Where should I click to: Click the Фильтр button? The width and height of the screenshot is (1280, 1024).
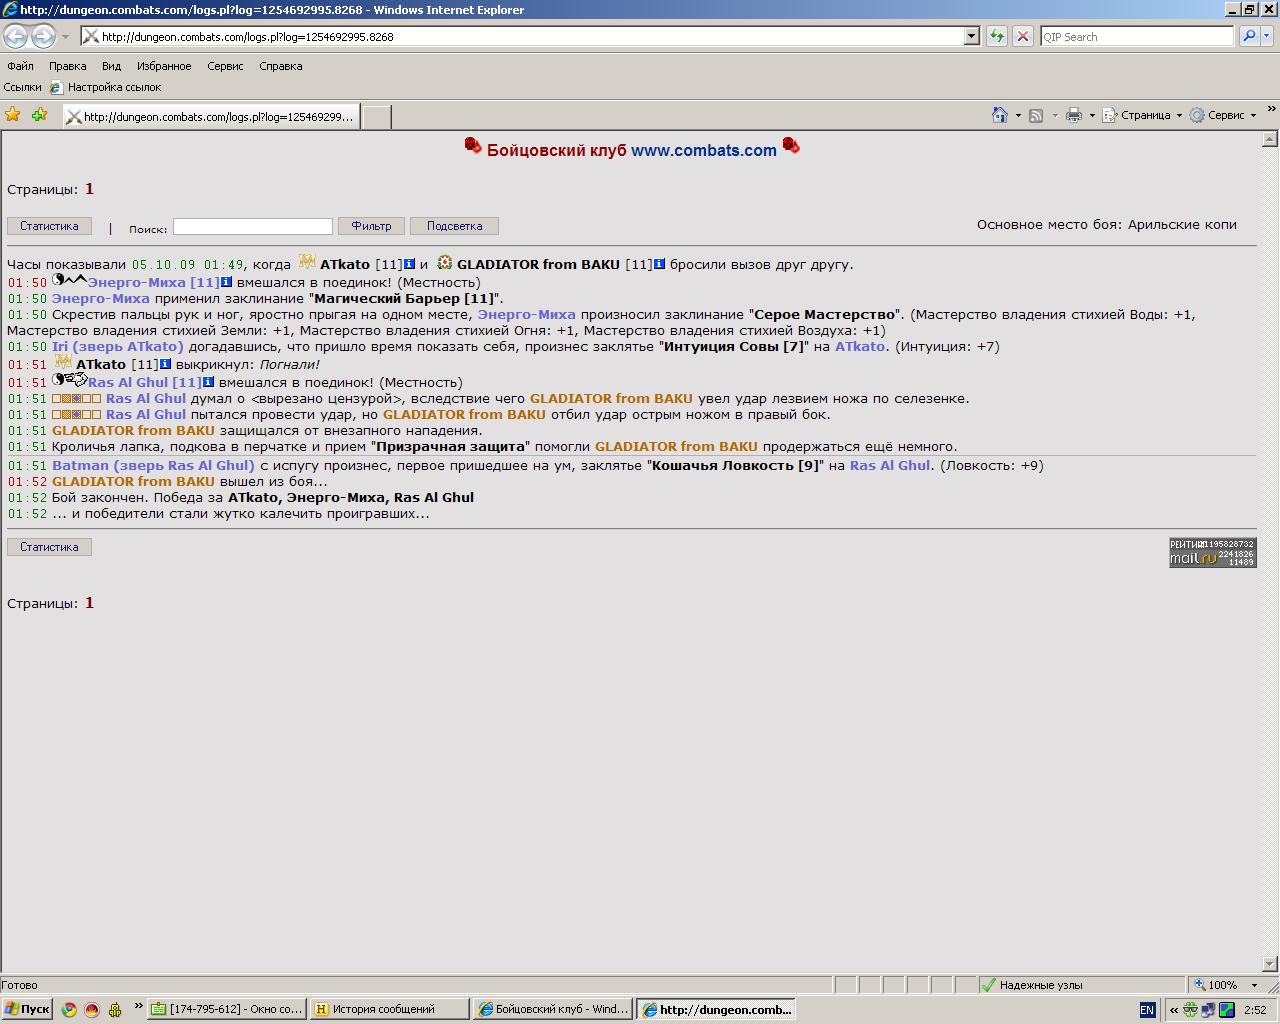click(371, 226)
